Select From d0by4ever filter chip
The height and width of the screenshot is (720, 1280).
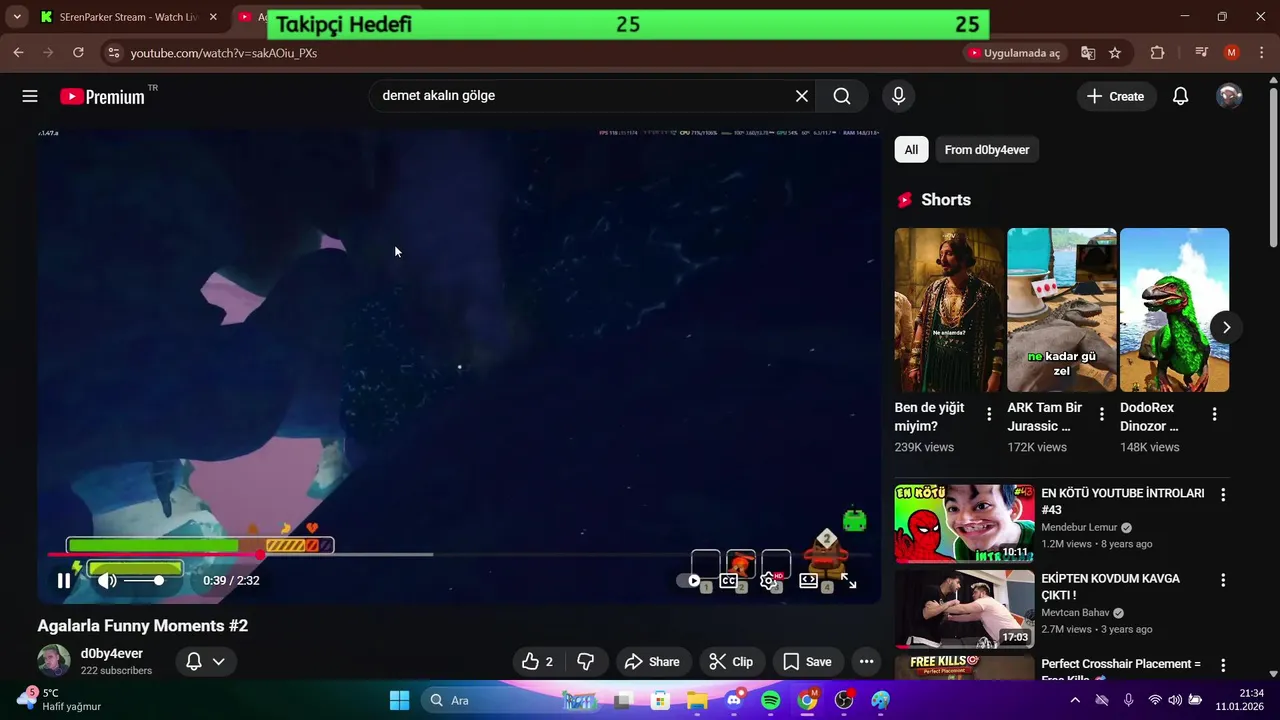click(987, 150)
